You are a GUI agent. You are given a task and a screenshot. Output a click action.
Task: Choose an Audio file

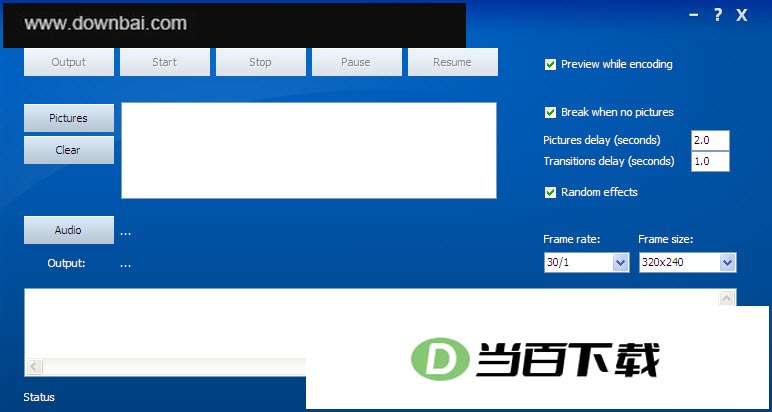tap(68, 230)
